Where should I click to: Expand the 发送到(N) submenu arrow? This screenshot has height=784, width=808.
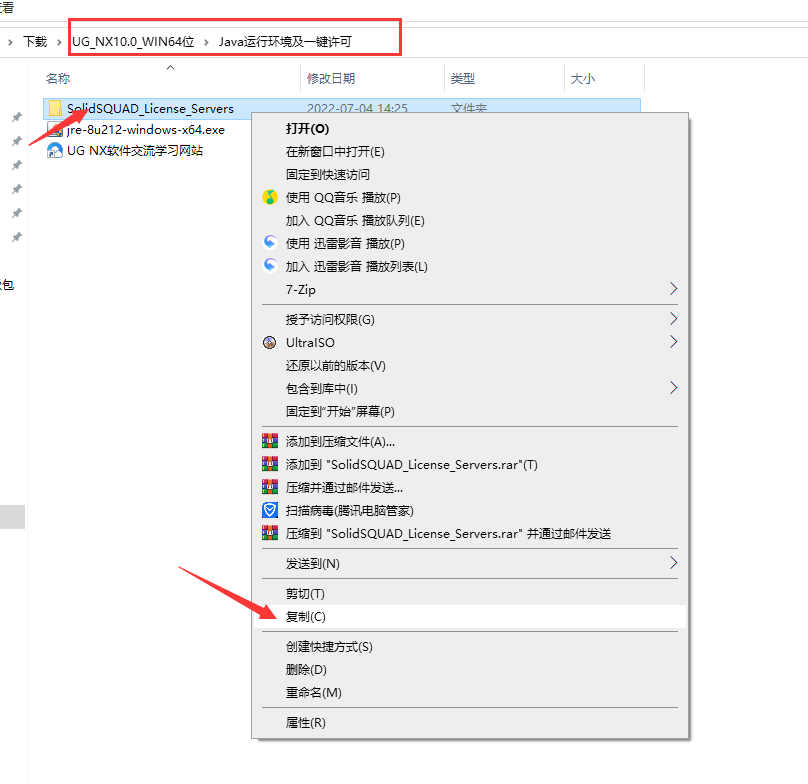pyautogui.click(x=673, y=563)
